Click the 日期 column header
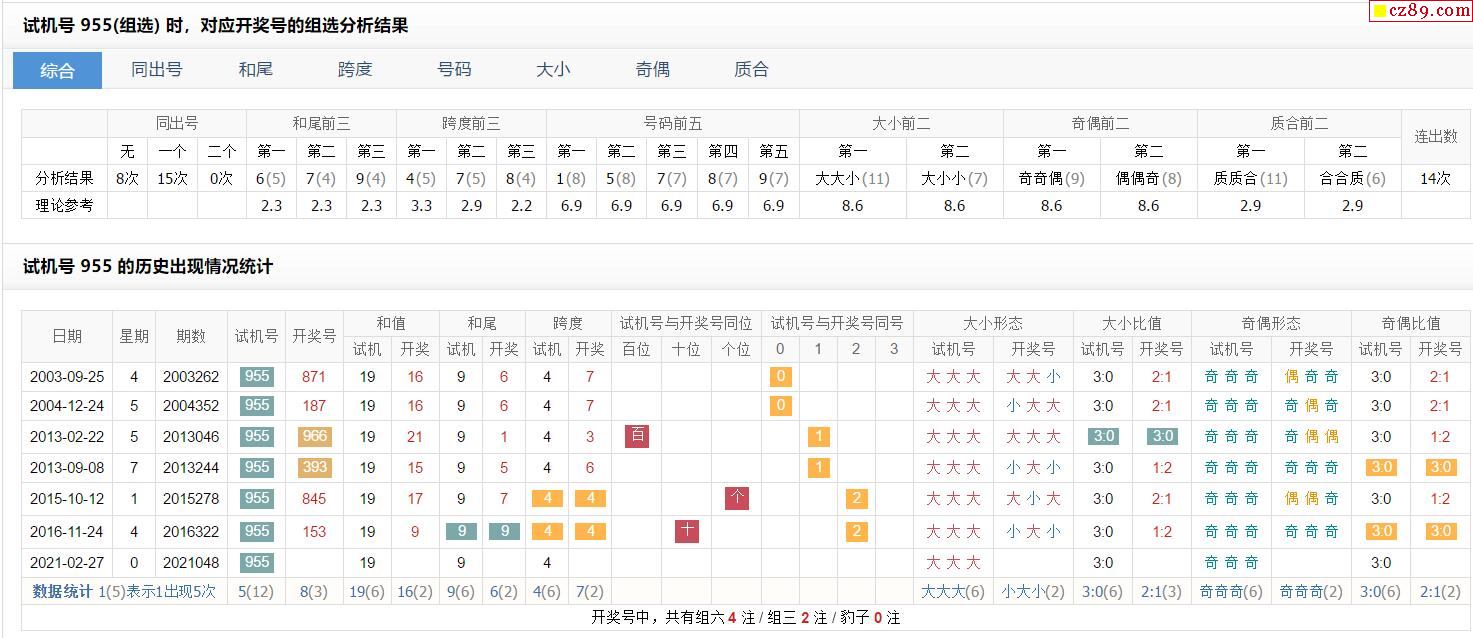This screenshot has width=1473, height=638. click(x=66, y=336)
